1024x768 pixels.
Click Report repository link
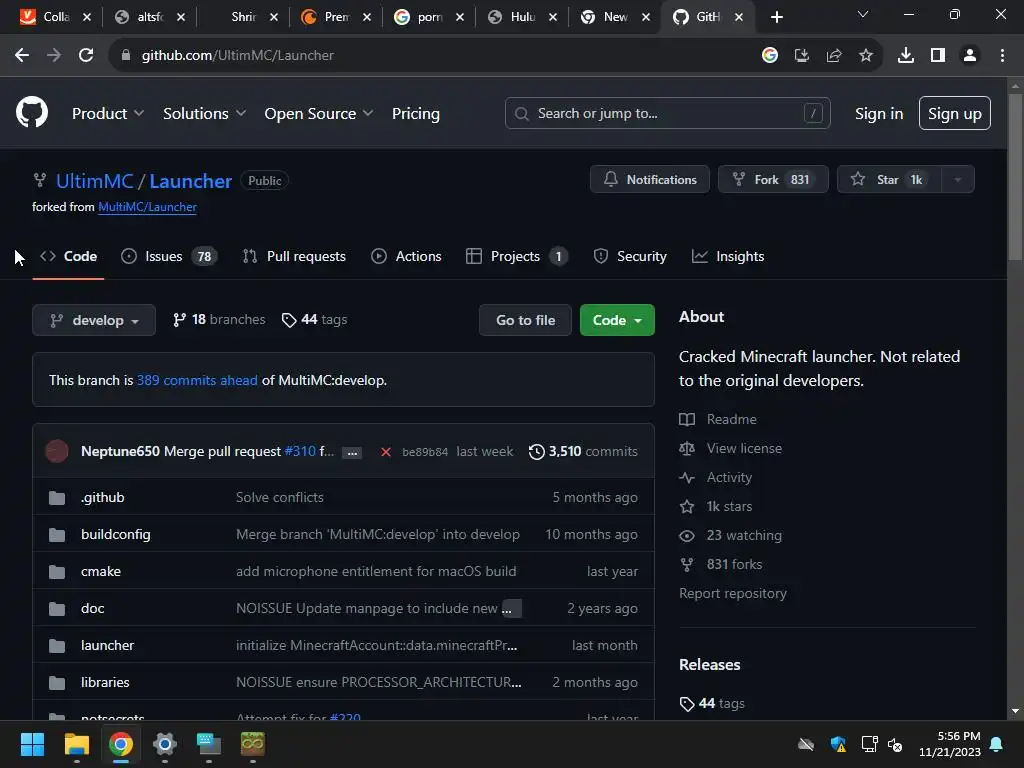point(733,593)
